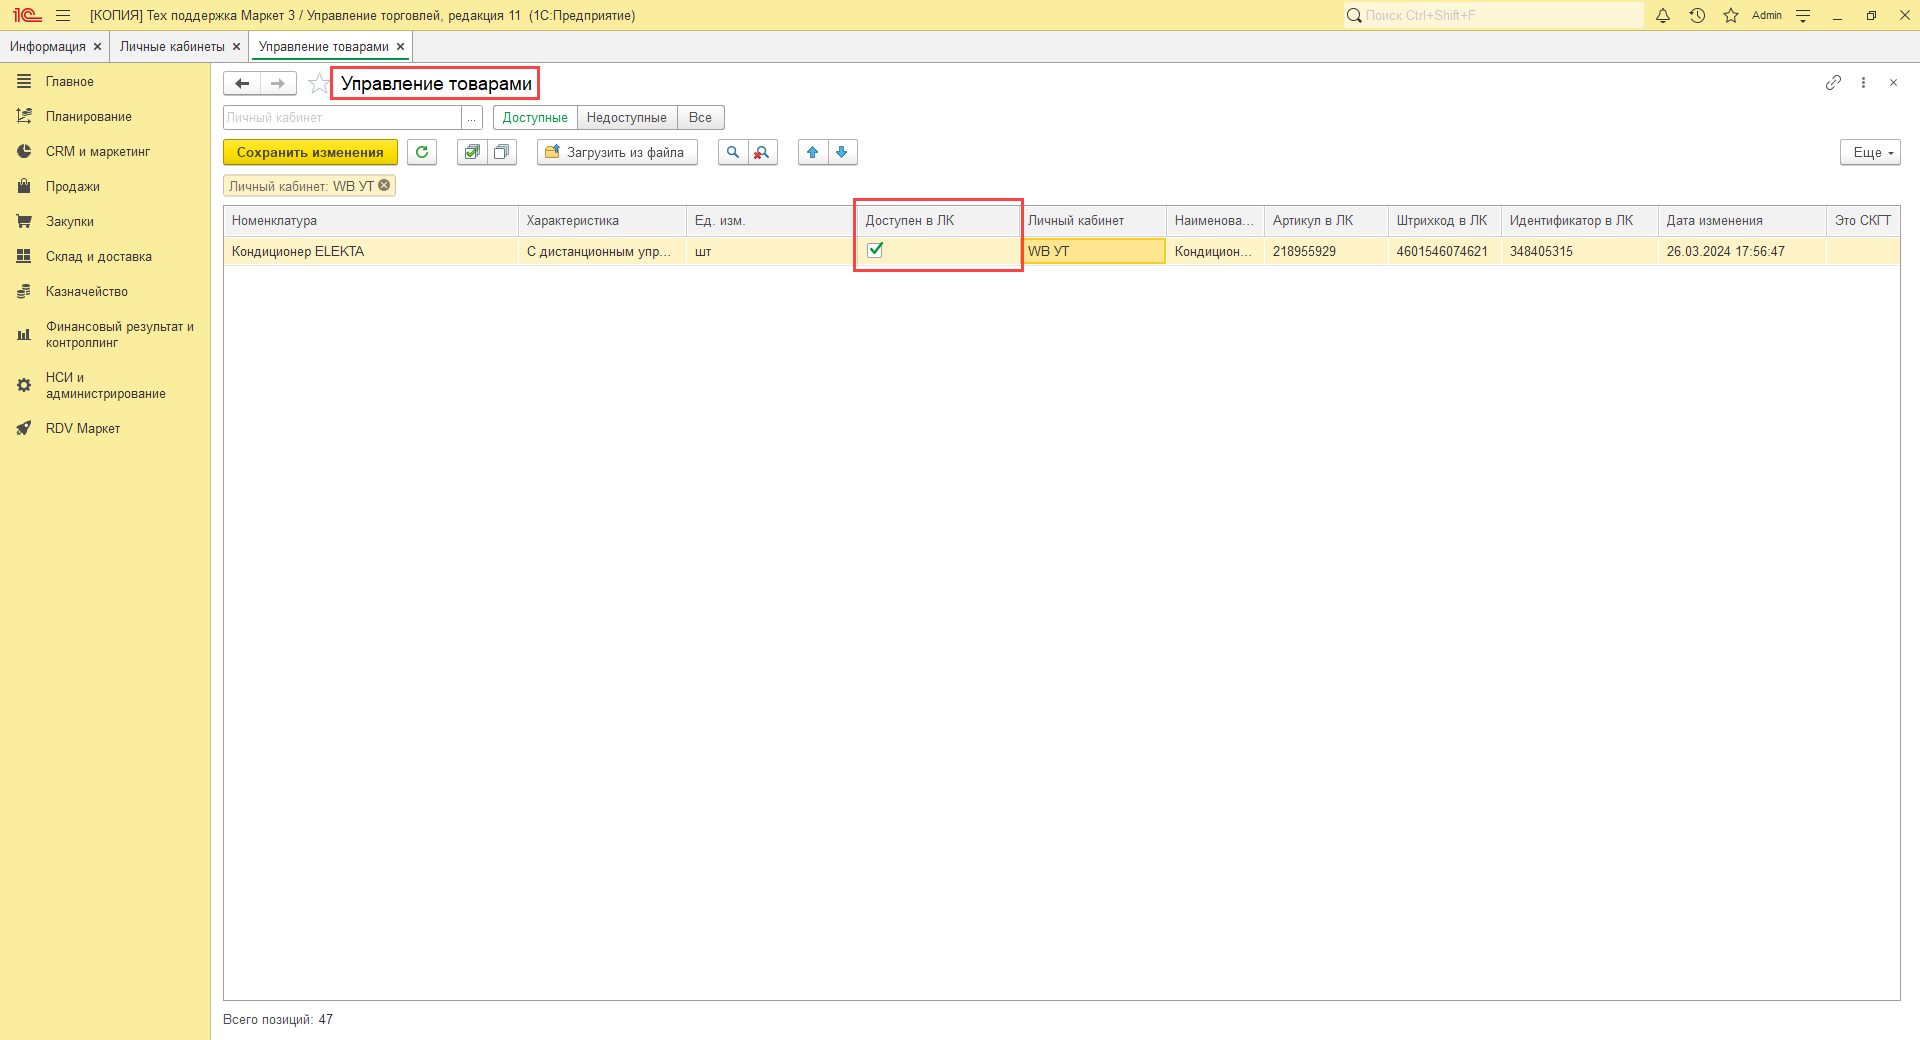Viewport: 1920px width, 1040px height.
Task: Open favorites star in the title bar
Action: tap(1731, 15)
